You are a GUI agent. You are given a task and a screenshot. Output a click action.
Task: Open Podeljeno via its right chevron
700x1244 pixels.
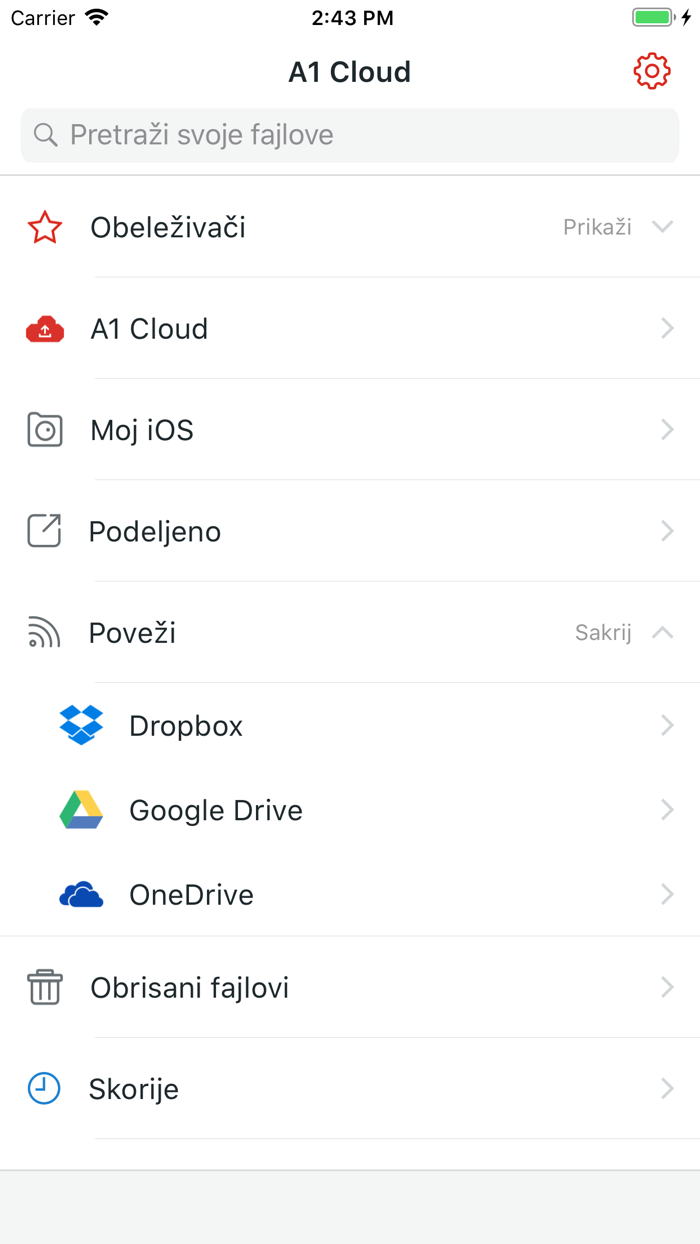tap(667, 531)
